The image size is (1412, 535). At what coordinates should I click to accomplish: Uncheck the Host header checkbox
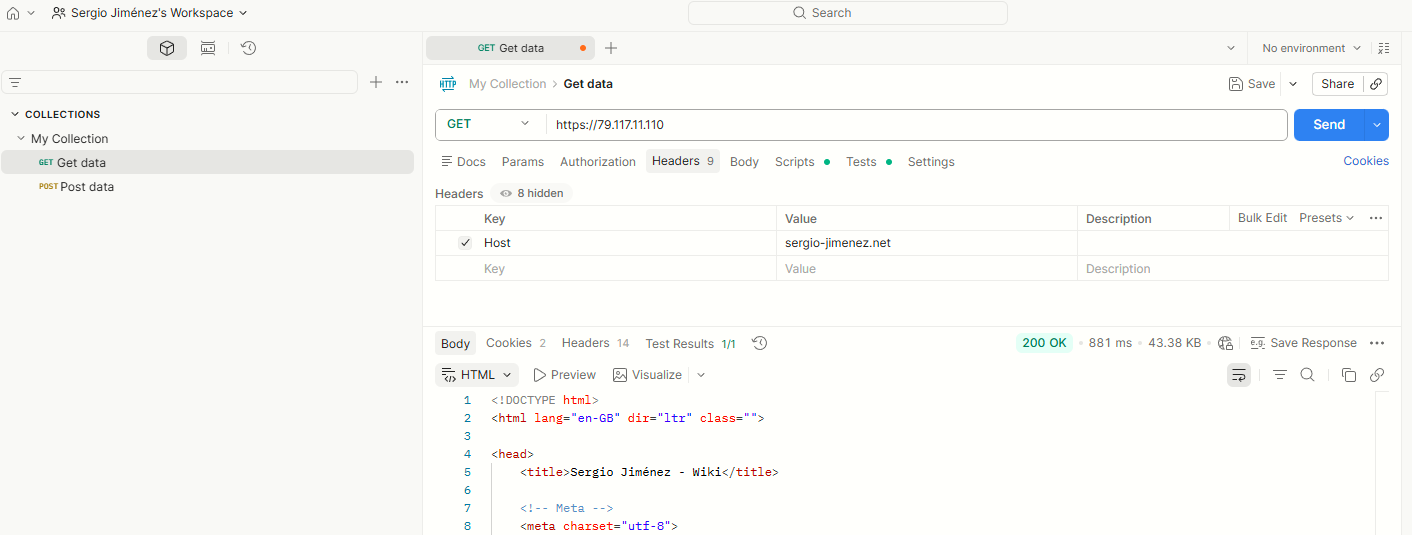465,243
